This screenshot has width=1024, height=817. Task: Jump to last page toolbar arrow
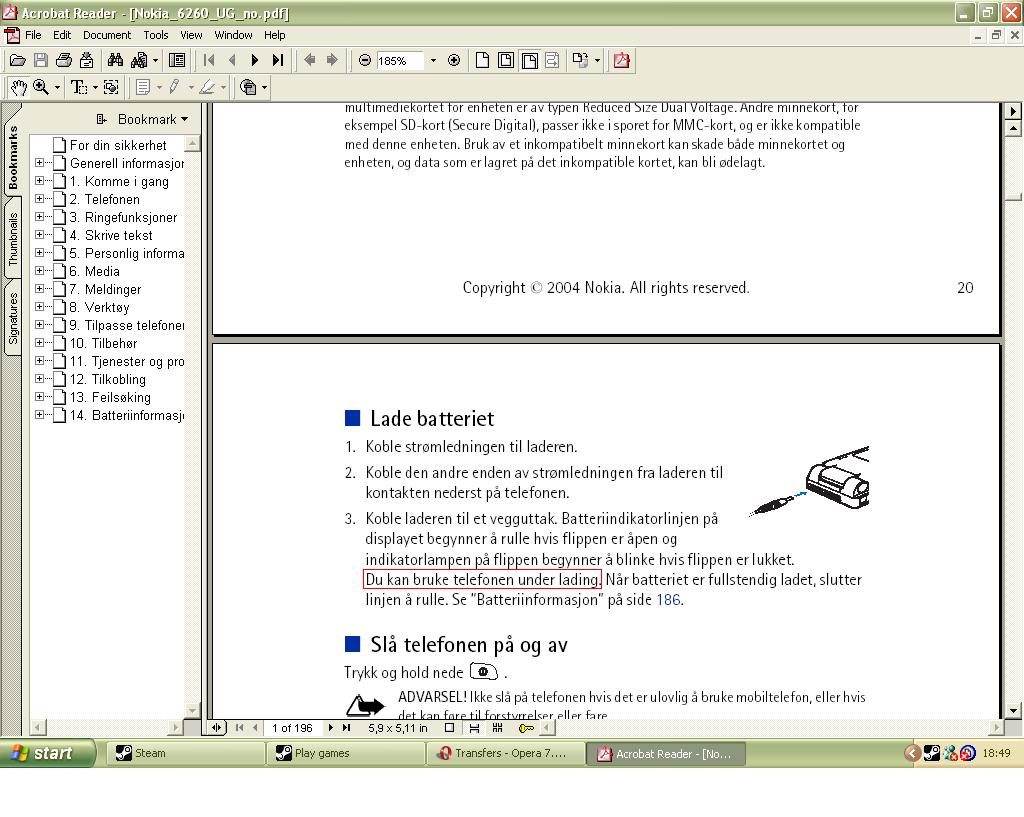pos(278,61)
